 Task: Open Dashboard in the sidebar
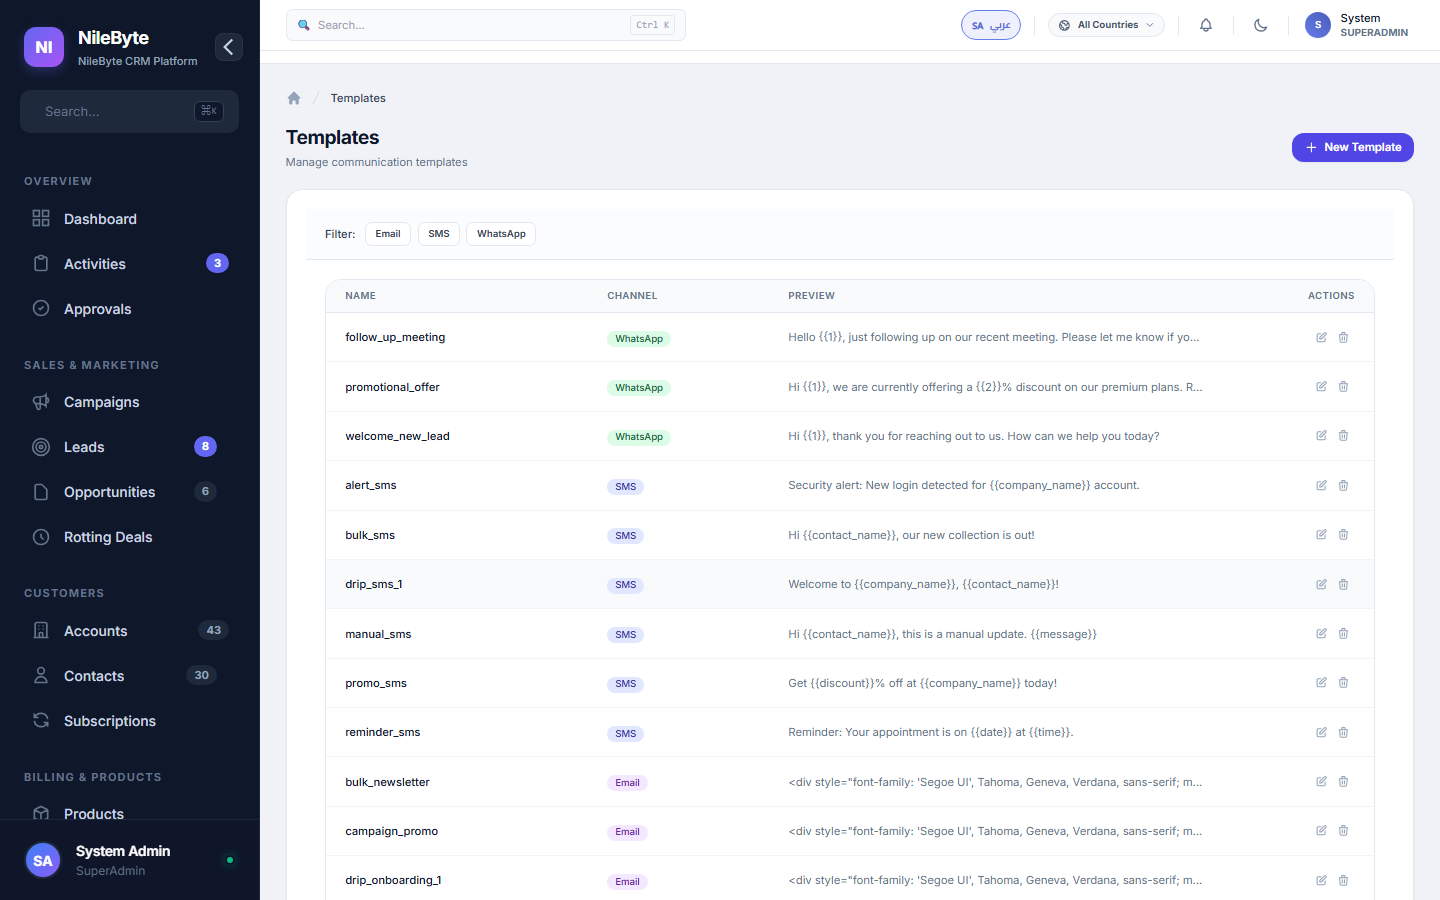click(x=130, y=219)
